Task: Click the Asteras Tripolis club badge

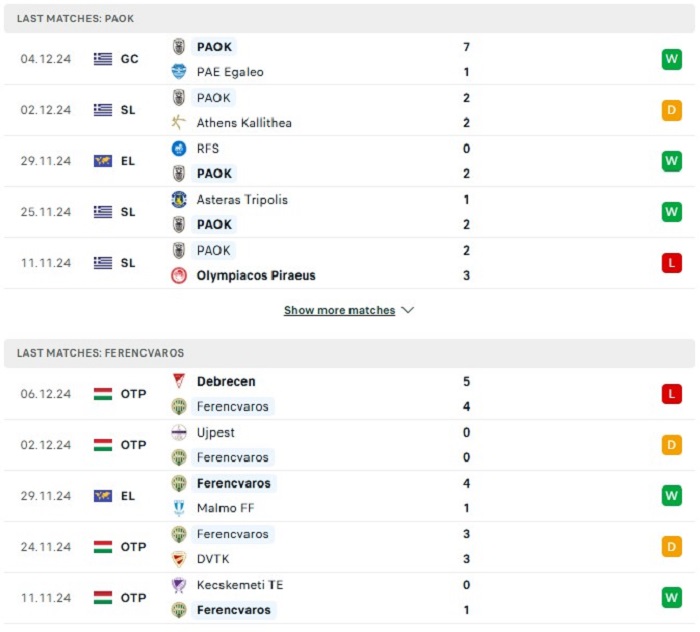Action: click(179, 200)
